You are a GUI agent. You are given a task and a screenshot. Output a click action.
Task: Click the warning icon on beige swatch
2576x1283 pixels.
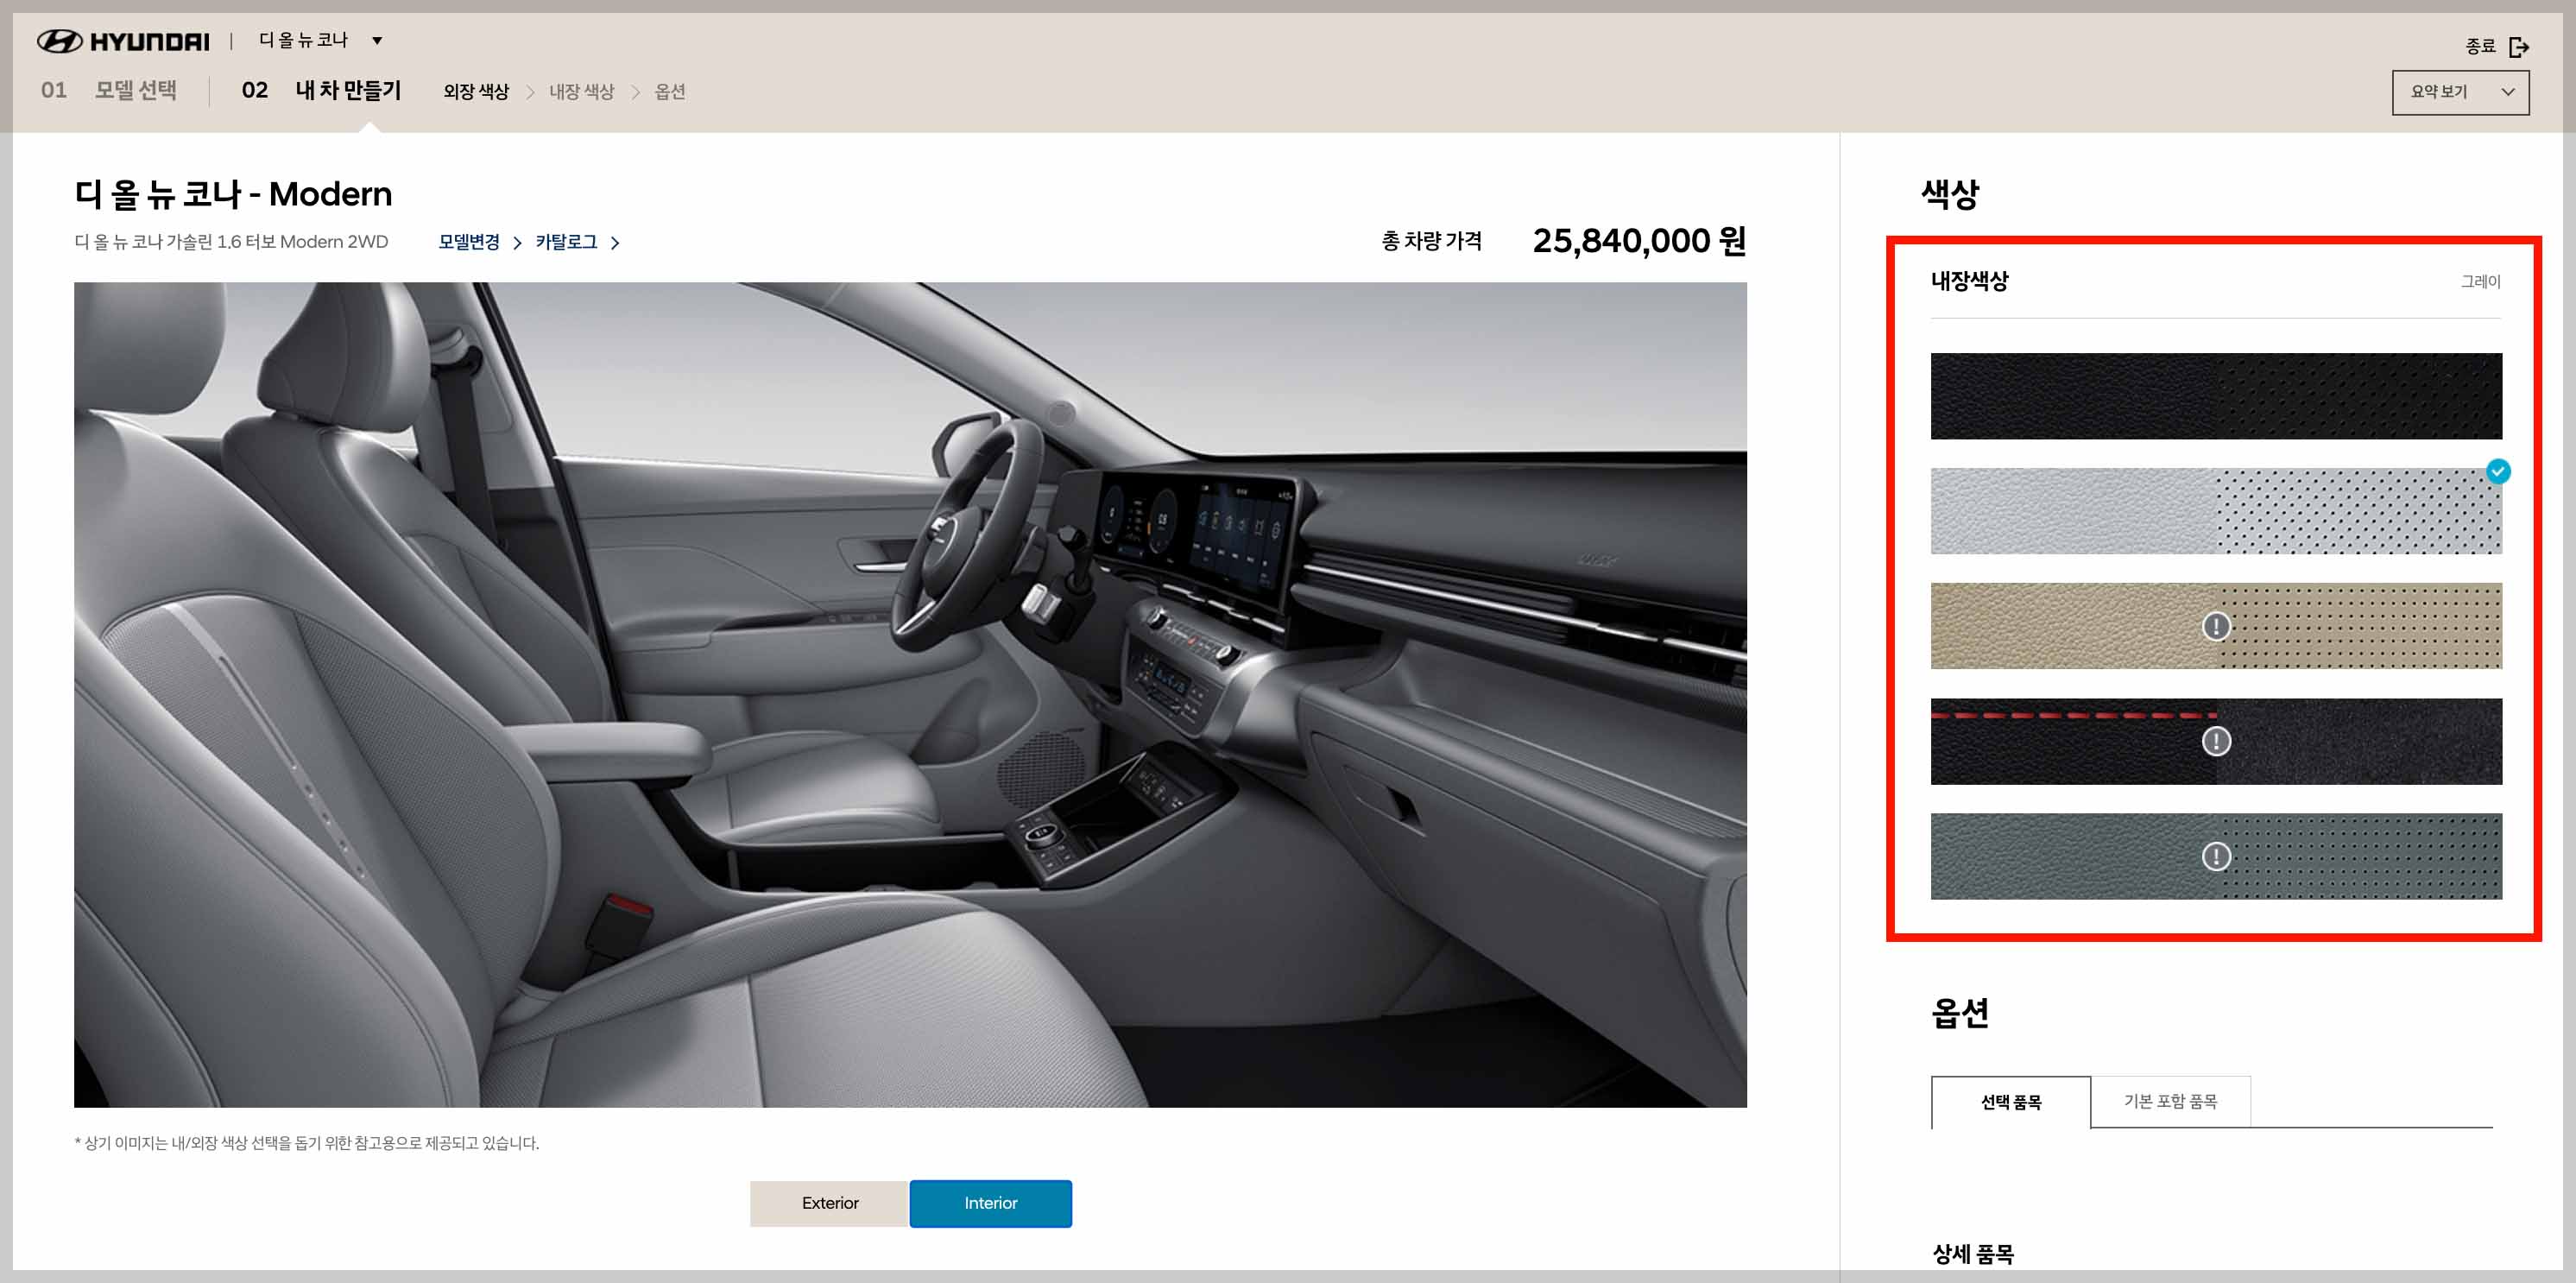[2216, 626]
